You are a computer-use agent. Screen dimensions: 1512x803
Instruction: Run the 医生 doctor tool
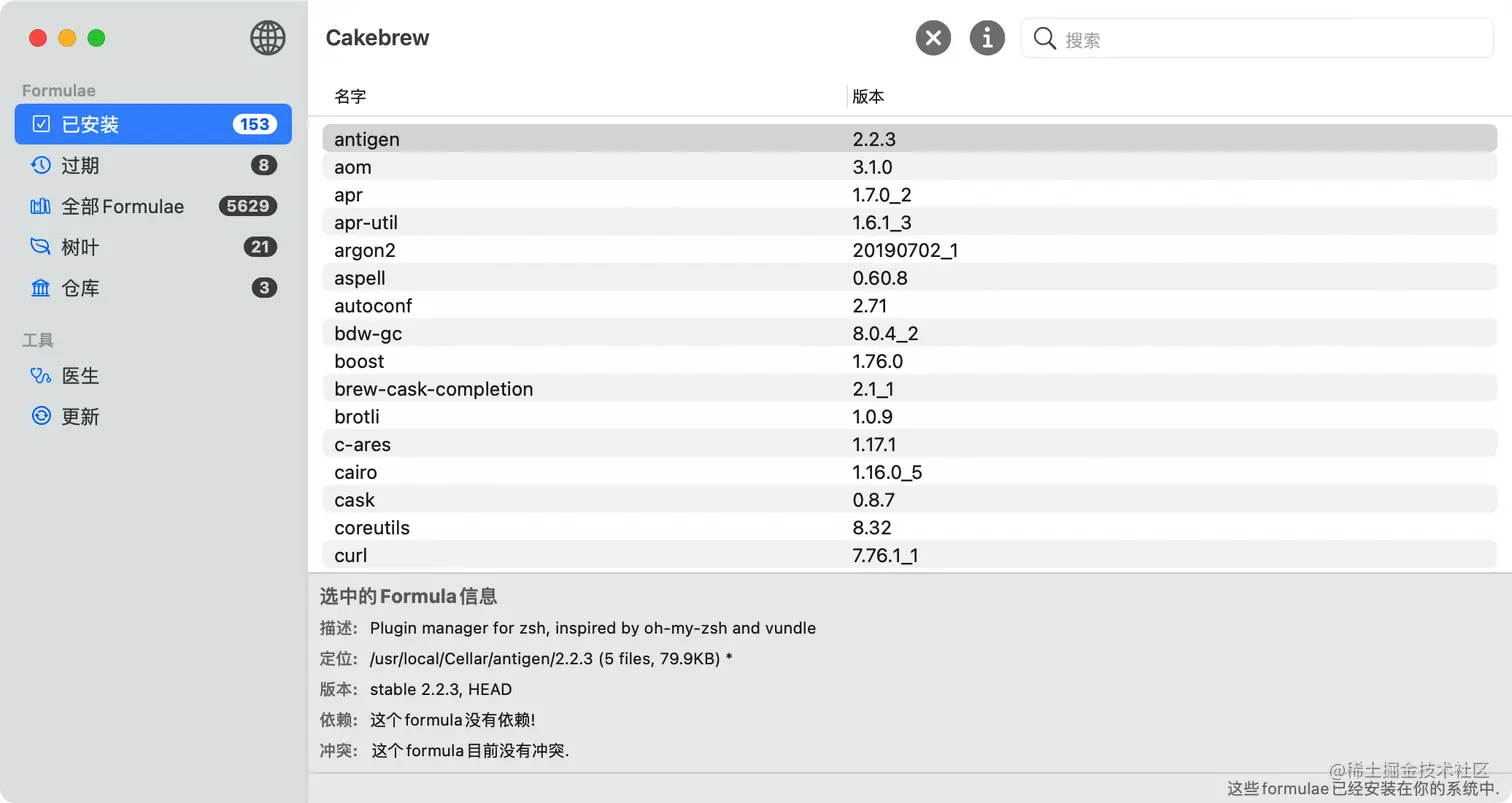(x=153, y=376)
